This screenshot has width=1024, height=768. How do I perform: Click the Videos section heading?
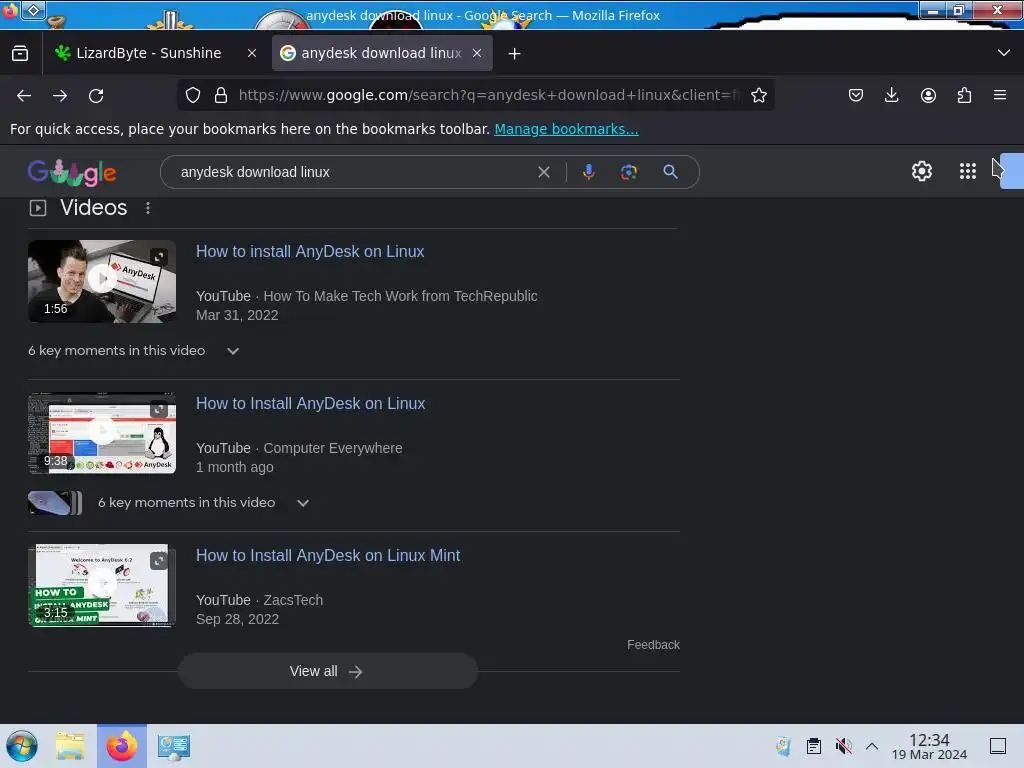(x=93, y=208)
